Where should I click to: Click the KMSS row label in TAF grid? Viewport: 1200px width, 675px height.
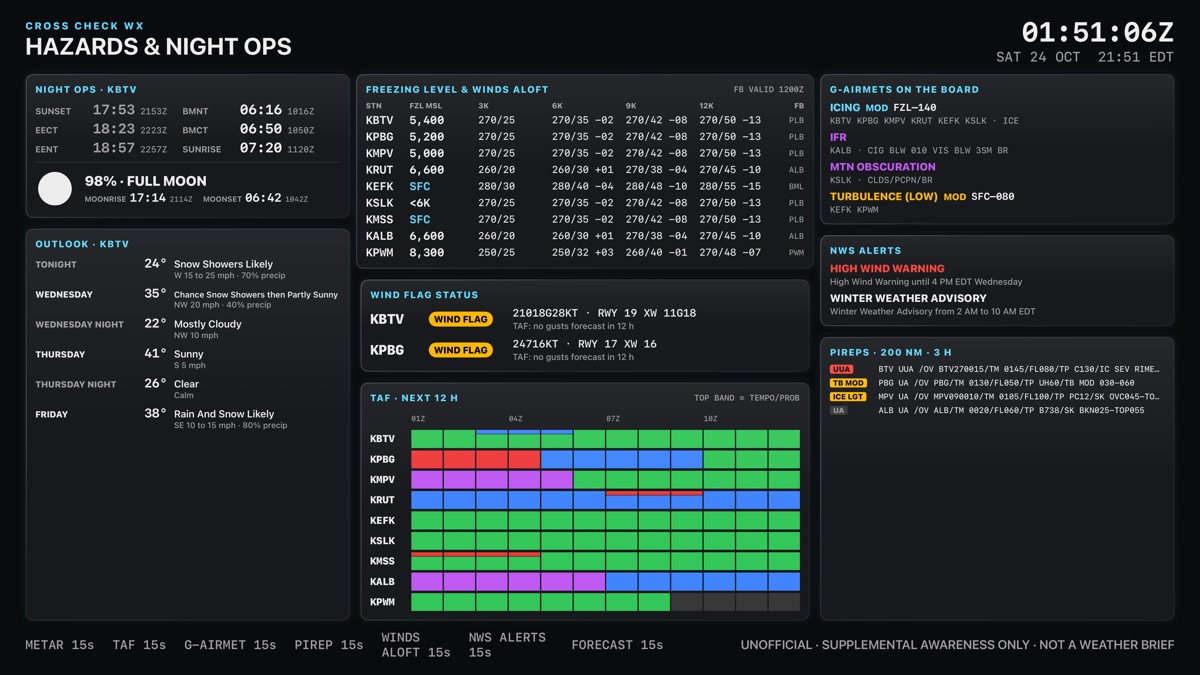coord(382,561)
